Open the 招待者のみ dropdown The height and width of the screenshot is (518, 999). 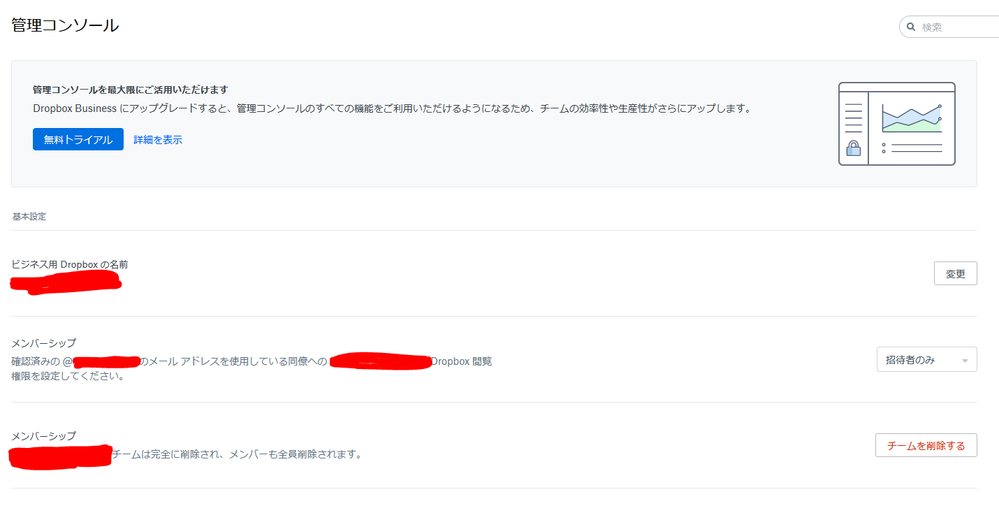click(x=926, y=360)
